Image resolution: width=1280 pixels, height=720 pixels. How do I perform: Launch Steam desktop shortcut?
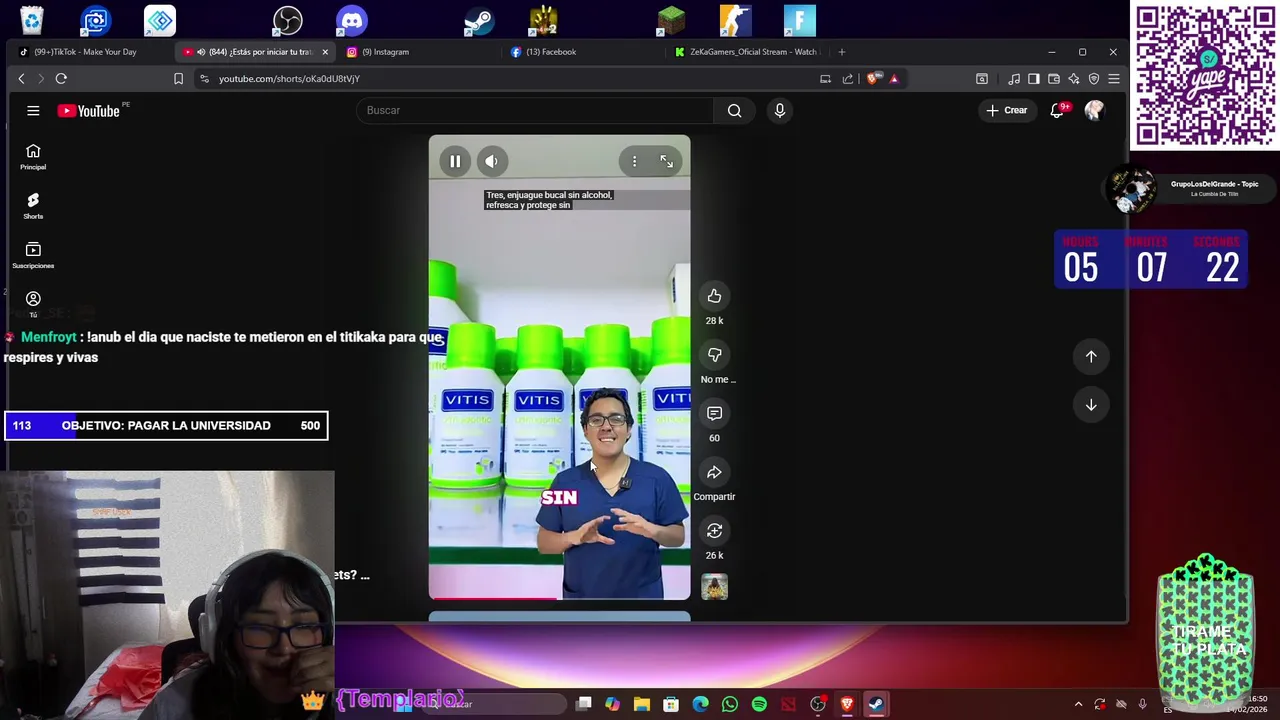pyautogui.click(x=480, y=20)
